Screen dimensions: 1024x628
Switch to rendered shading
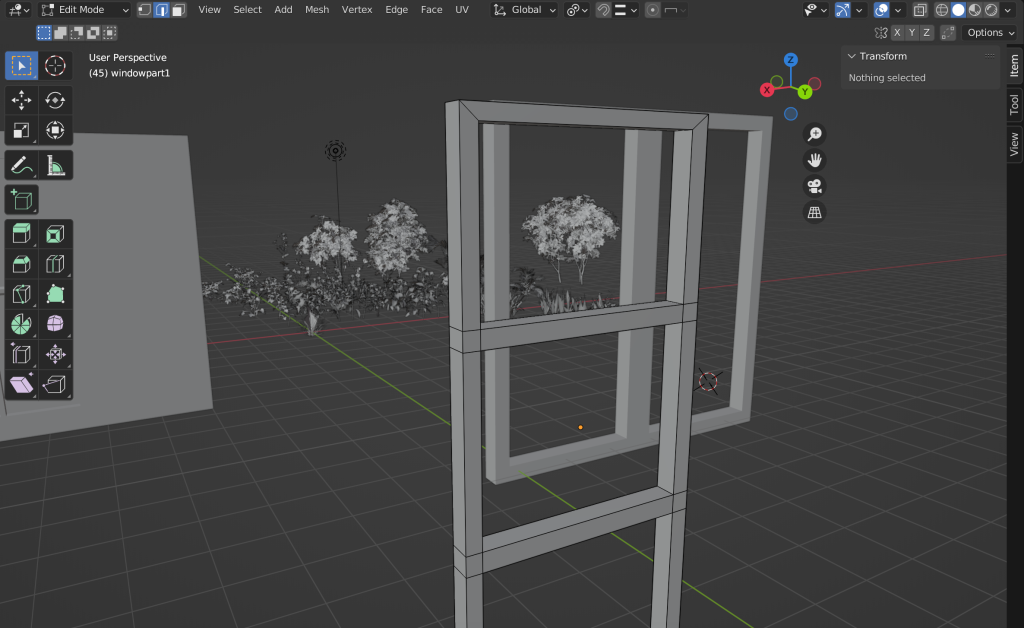[991, 10]
